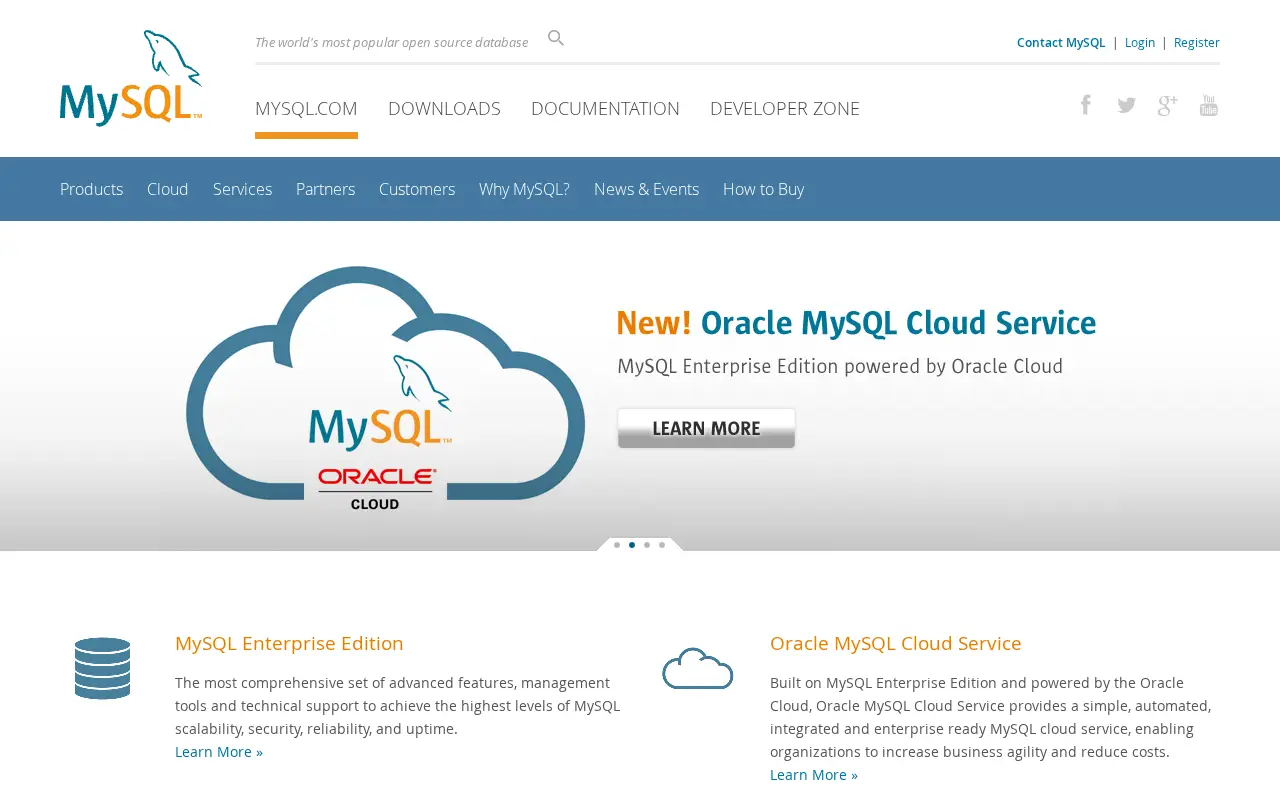Select News & Events in navigation
Image resolution: width=1280 pixels, height=800 pixels.
click(646, 189)
